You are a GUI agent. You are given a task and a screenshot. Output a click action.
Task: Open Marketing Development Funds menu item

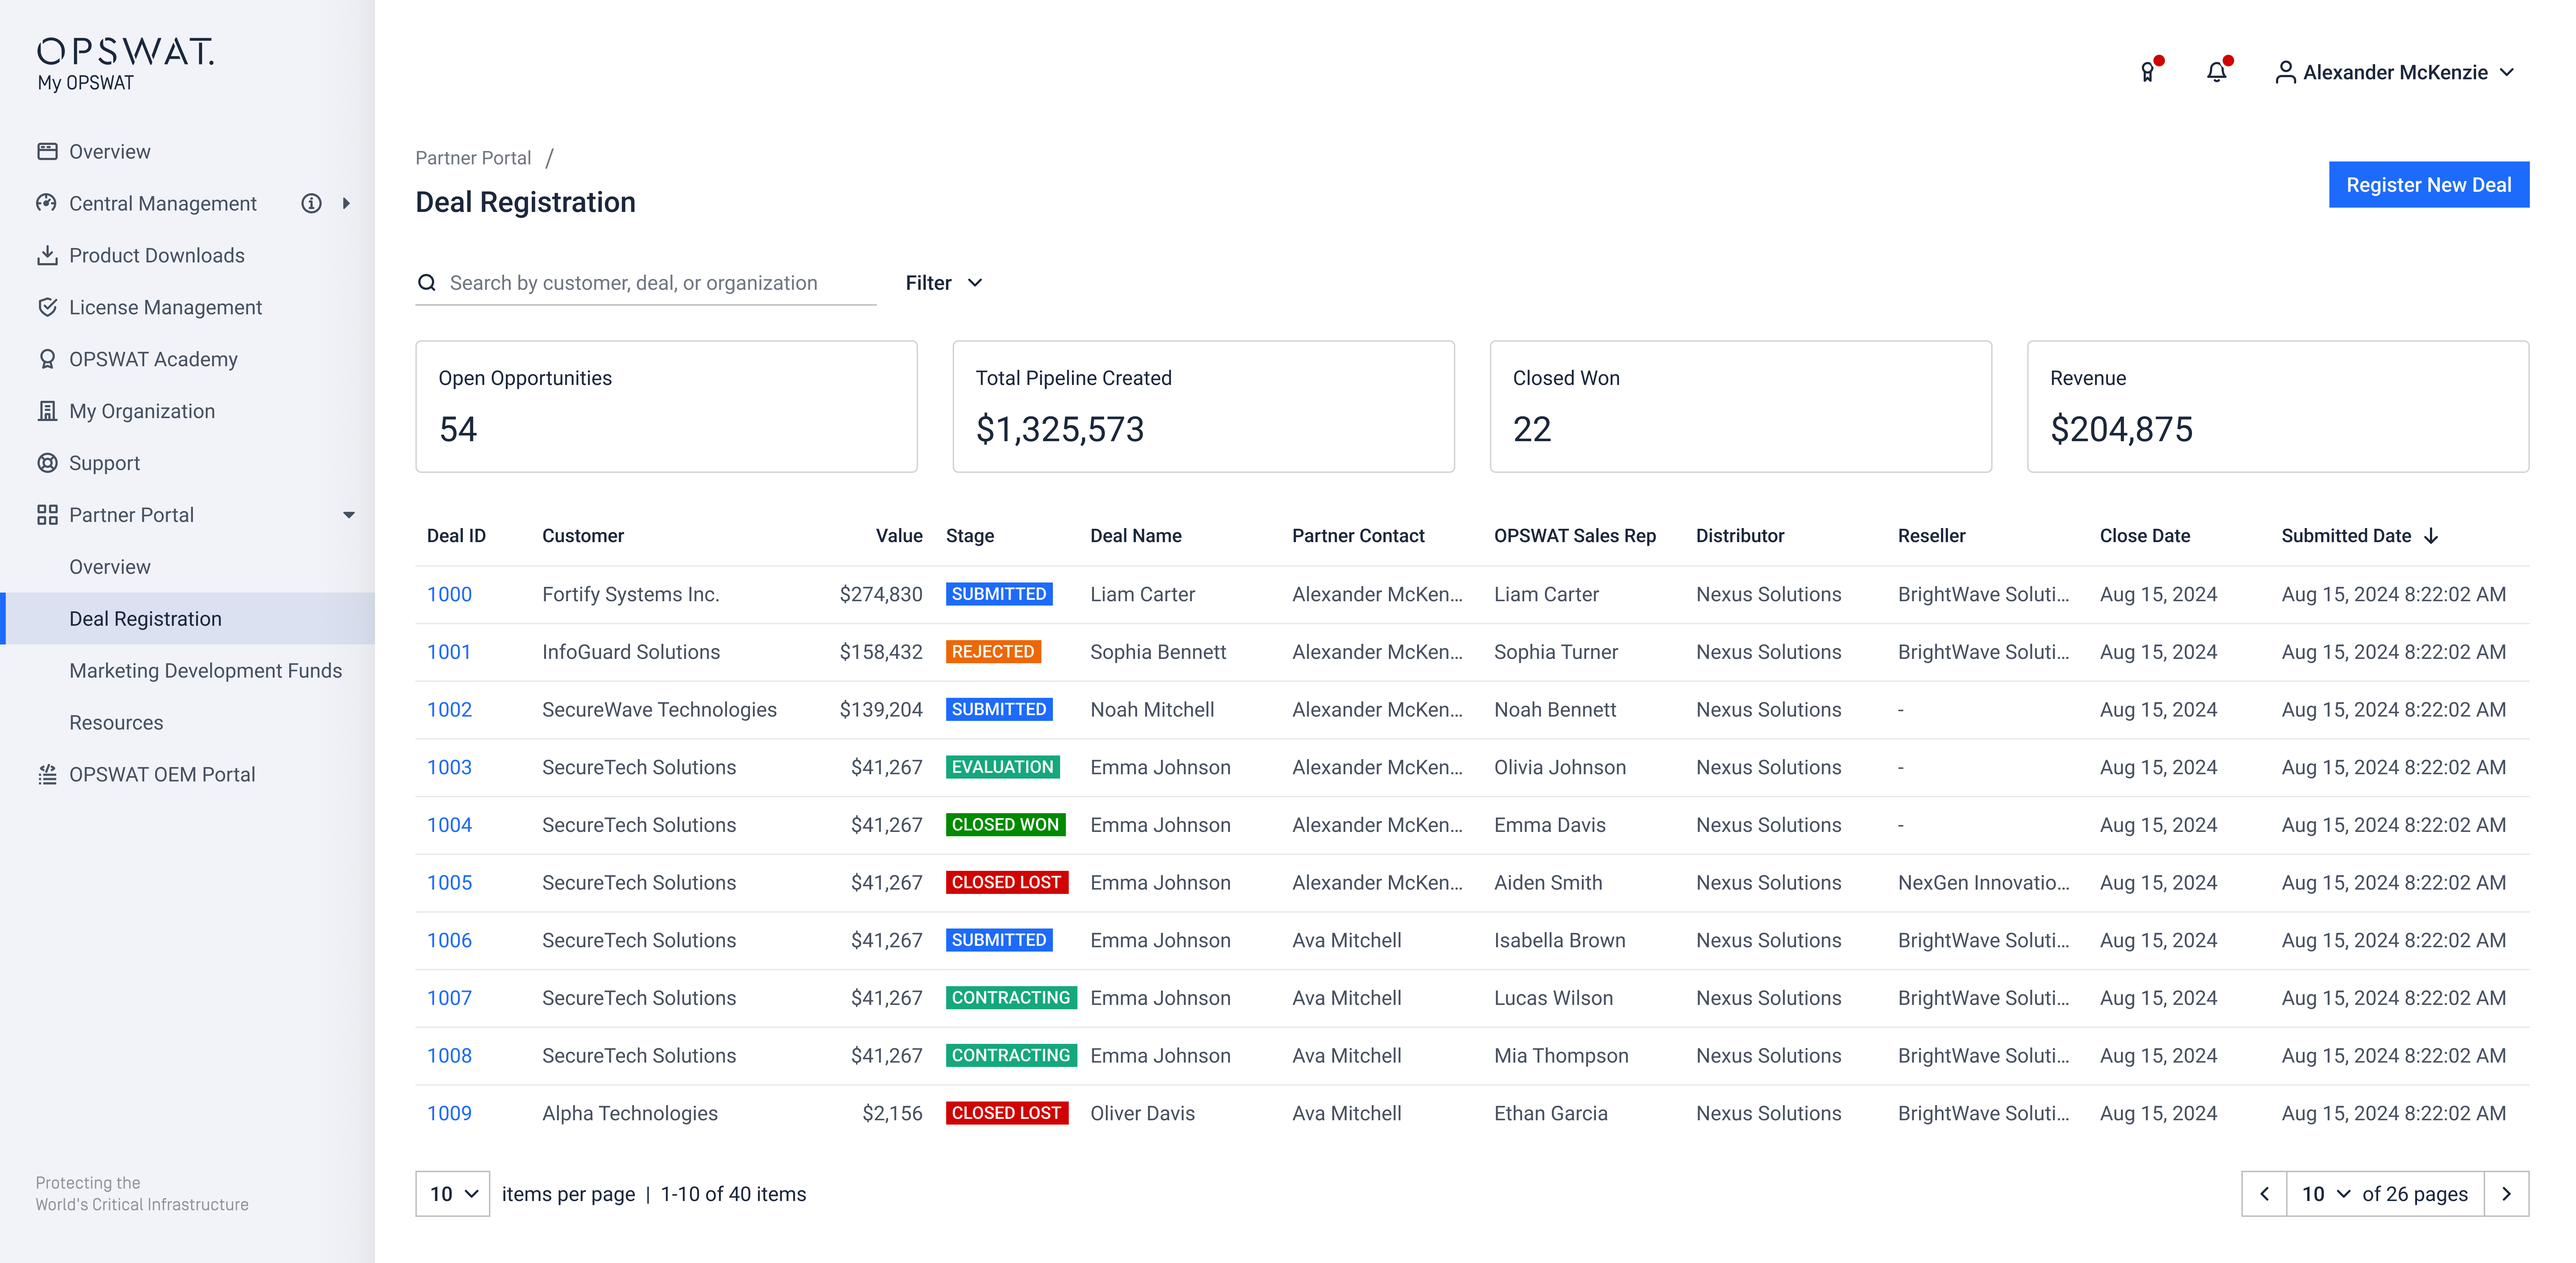tap(205, 671)
